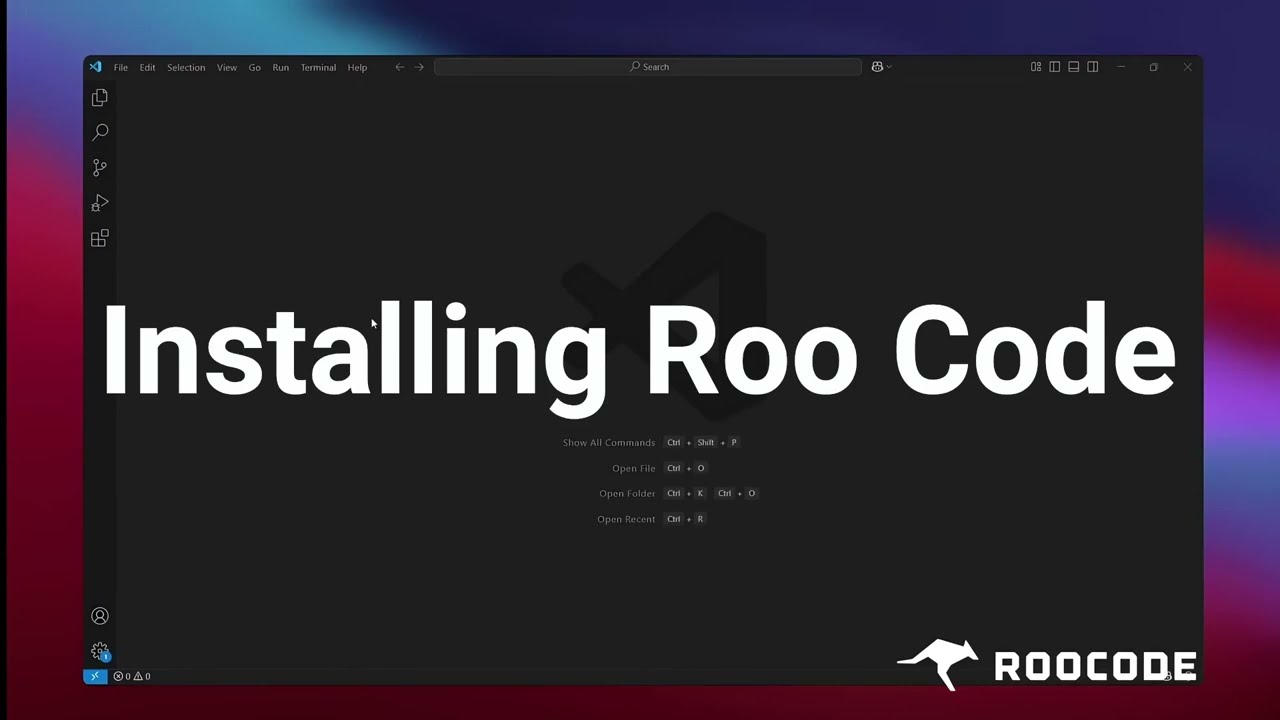Image resolution: width=1280 pixels, height=720 pixels.
Task: Click the Go Forward navigation arrow
Action: click(419, 66)
